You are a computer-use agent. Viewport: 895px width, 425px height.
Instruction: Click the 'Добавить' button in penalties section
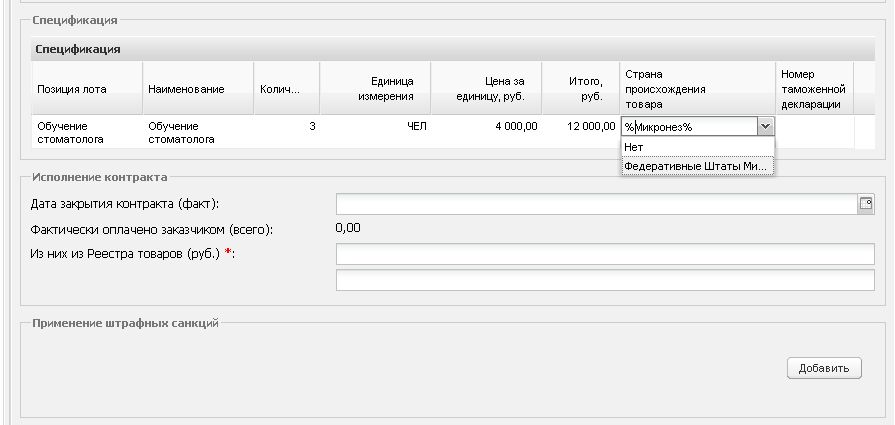pos(824,368)
